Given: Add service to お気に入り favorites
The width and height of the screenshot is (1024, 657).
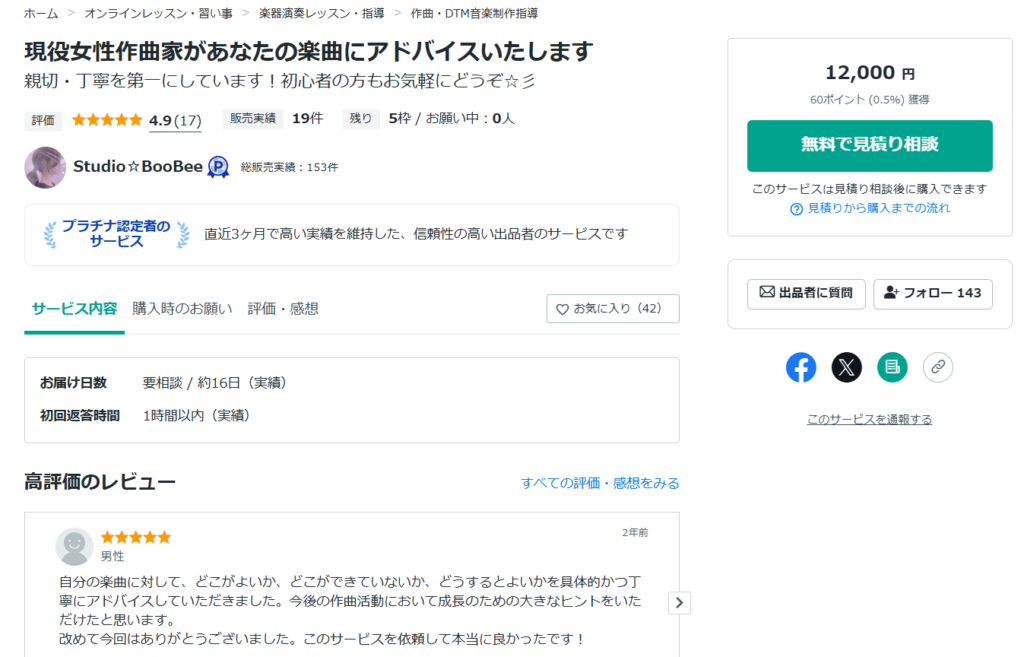Looking at the screenshot, I should [x=613, y=309].
